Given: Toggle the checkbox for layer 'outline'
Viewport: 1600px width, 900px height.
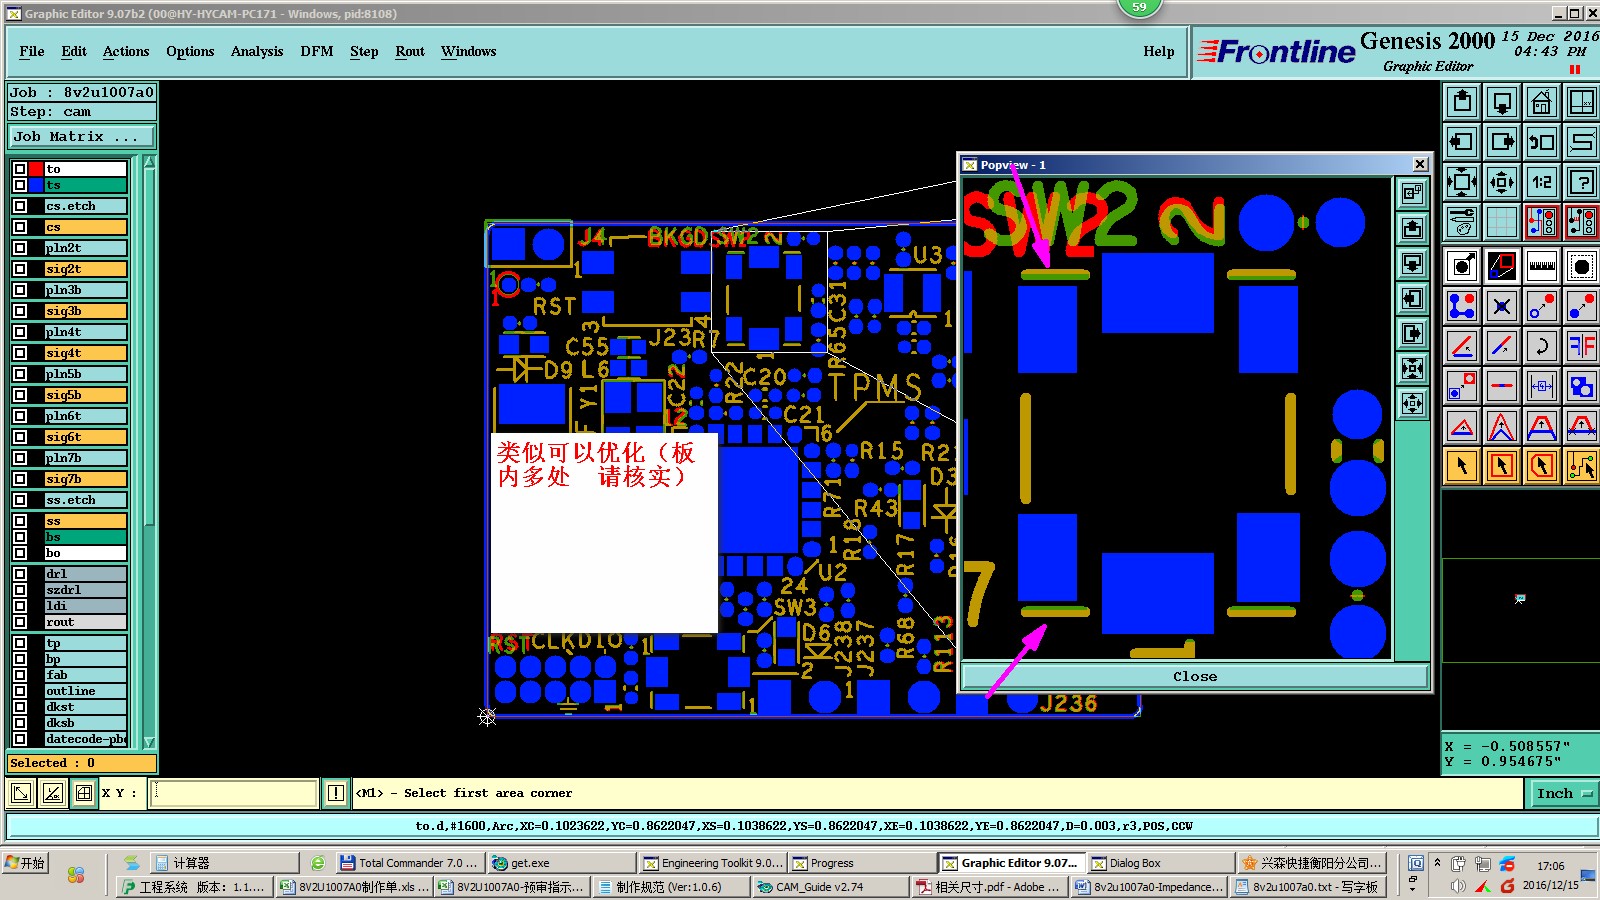Looking at the screenshot, I should pos(20,691).
